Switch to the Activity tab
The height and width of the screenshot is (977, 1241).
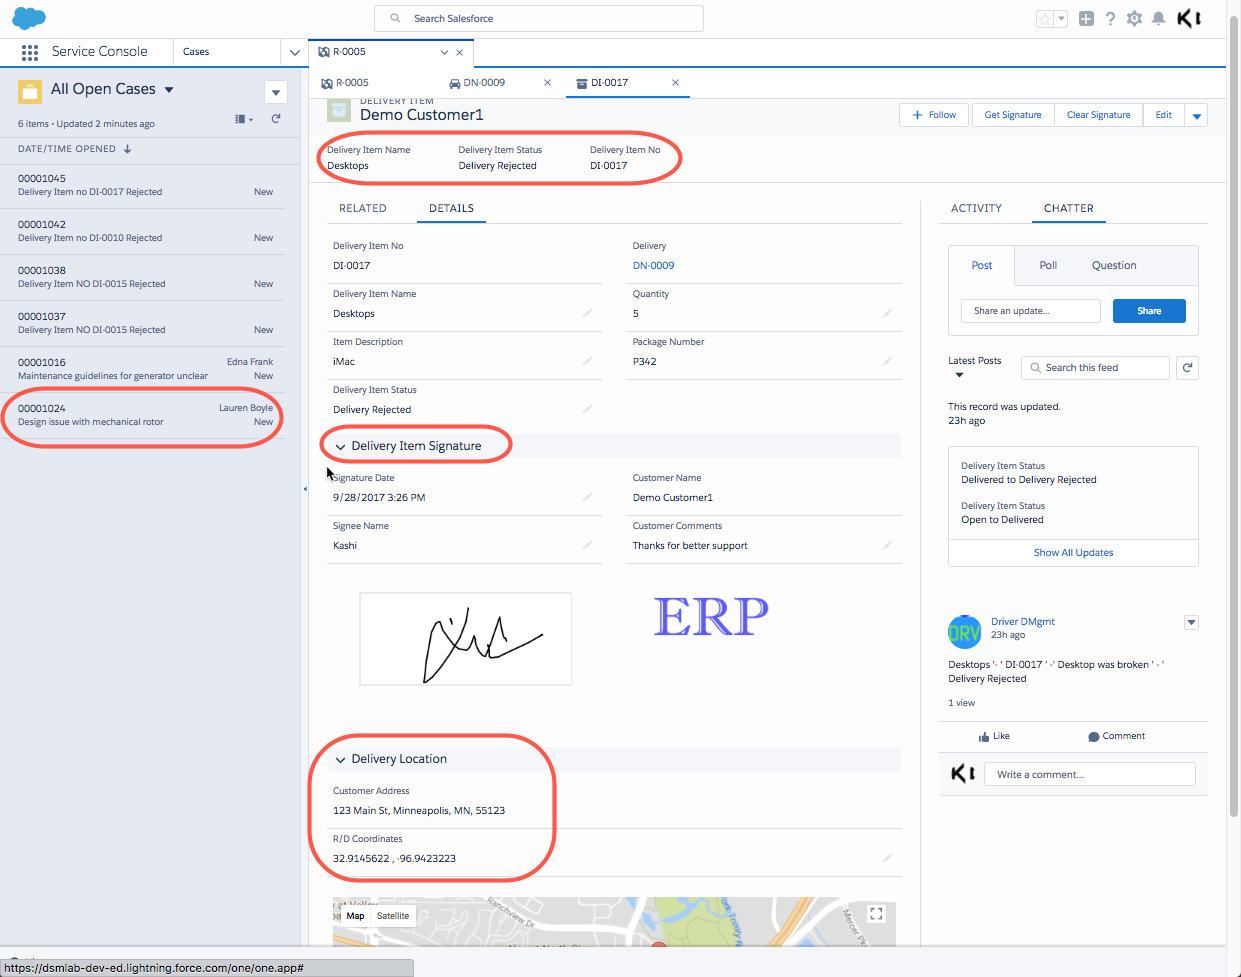pyautogui.click(x=976, y=208)
